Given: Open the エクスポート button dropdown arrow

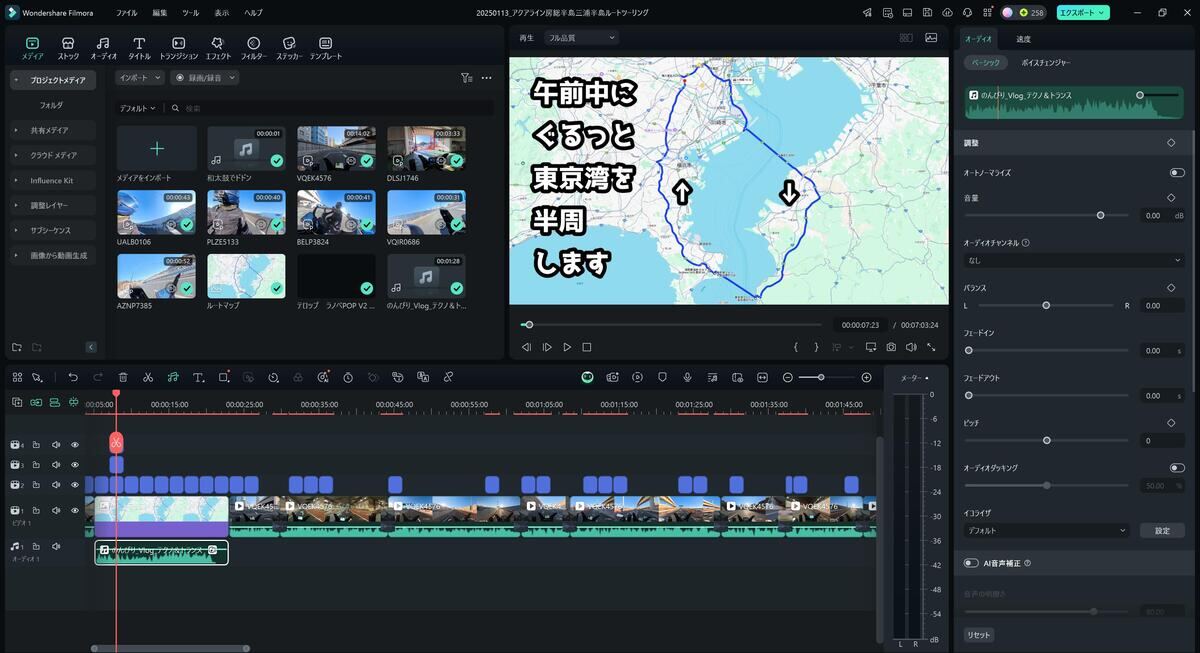Looking at the screenshot, I should pyautogui.click(x=1102, y=13).
